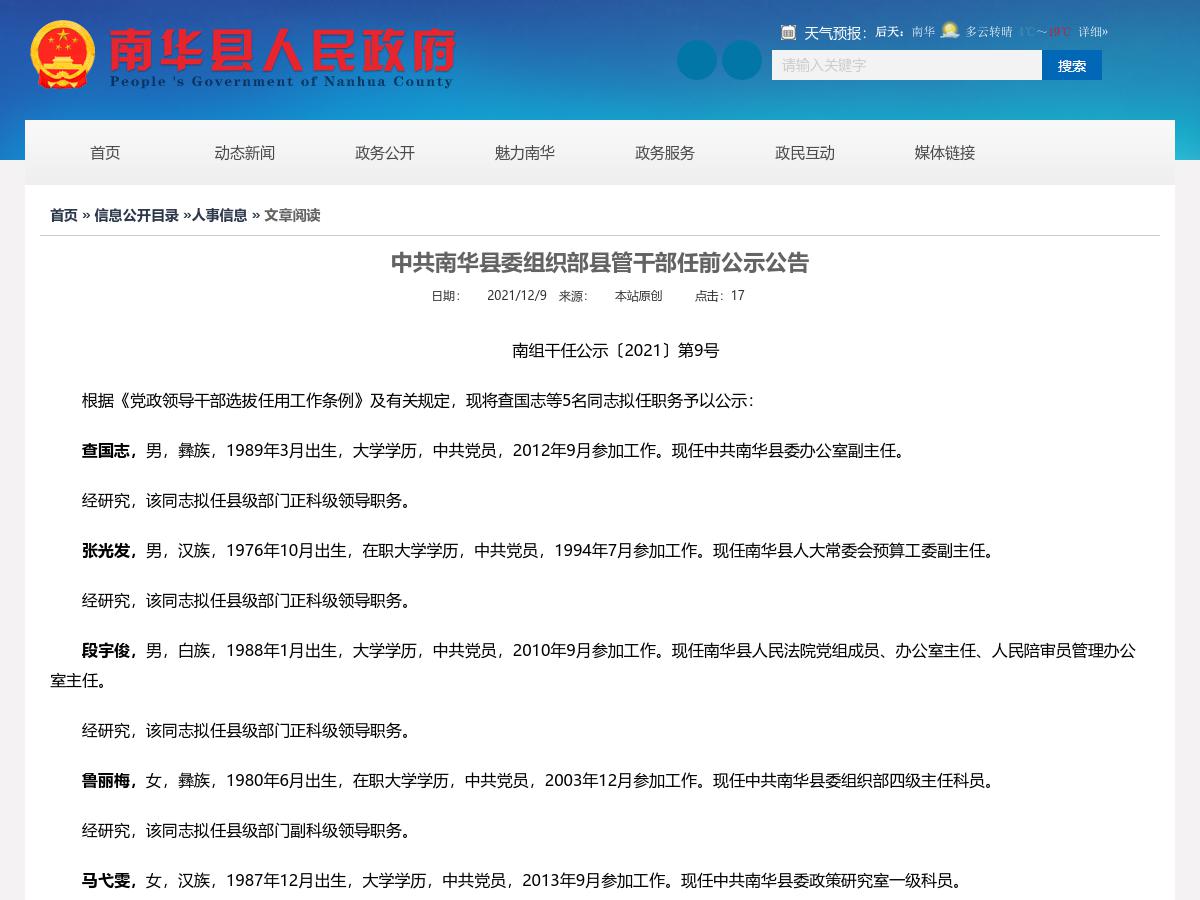Click the 信息公开目录 breadcrumb link
The width and height of the screenshot is (1200, 900).
click(136, 215)
